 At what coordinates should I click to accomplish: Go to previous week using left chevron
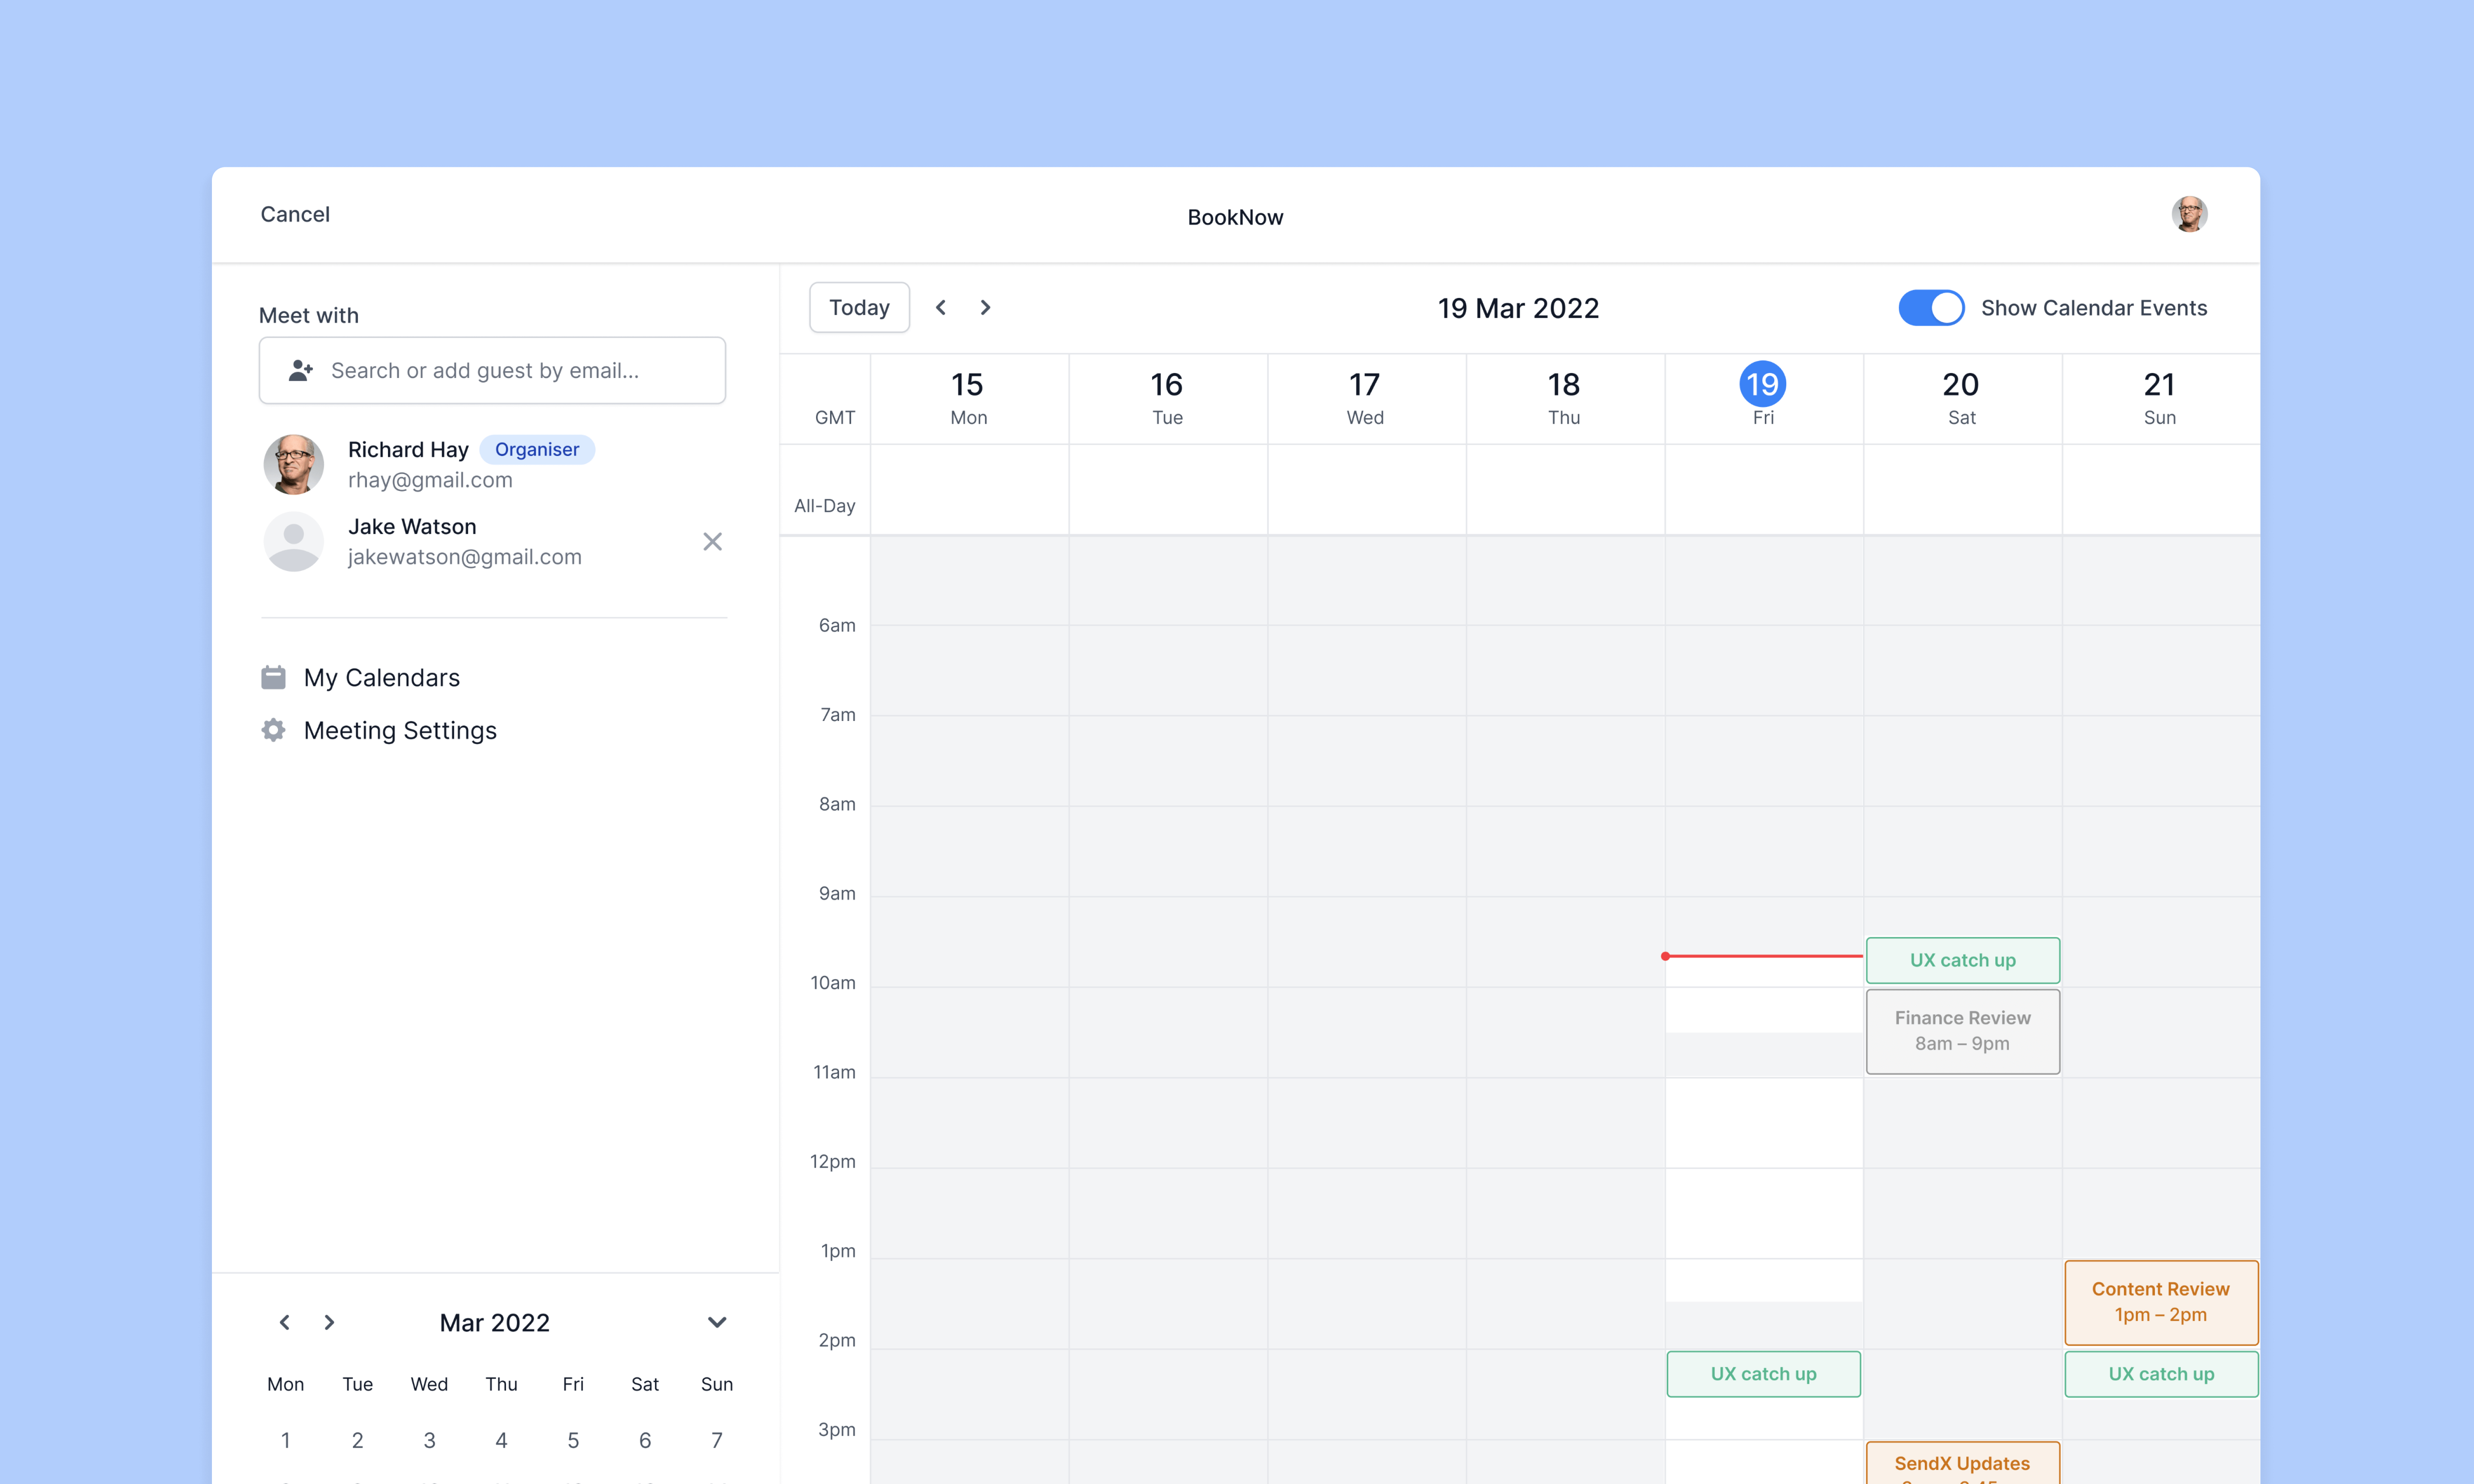point(940,307)
